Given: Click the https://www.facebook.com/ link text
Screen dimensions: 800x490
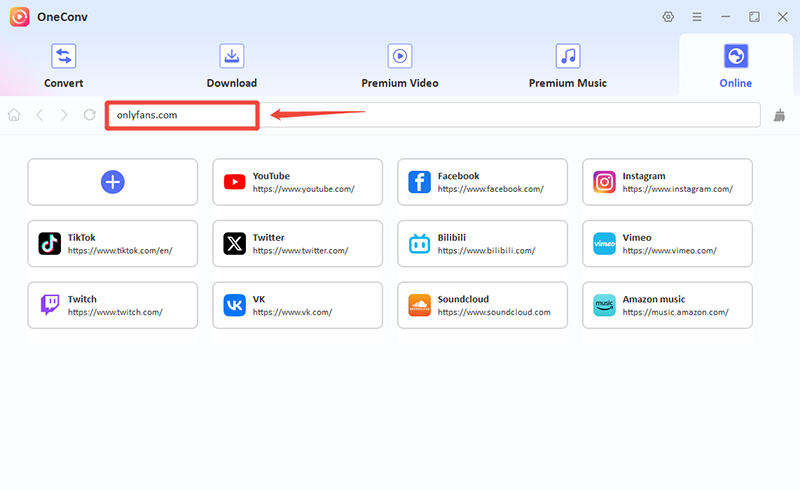Looking at the screenshot, I should [491, 189].
